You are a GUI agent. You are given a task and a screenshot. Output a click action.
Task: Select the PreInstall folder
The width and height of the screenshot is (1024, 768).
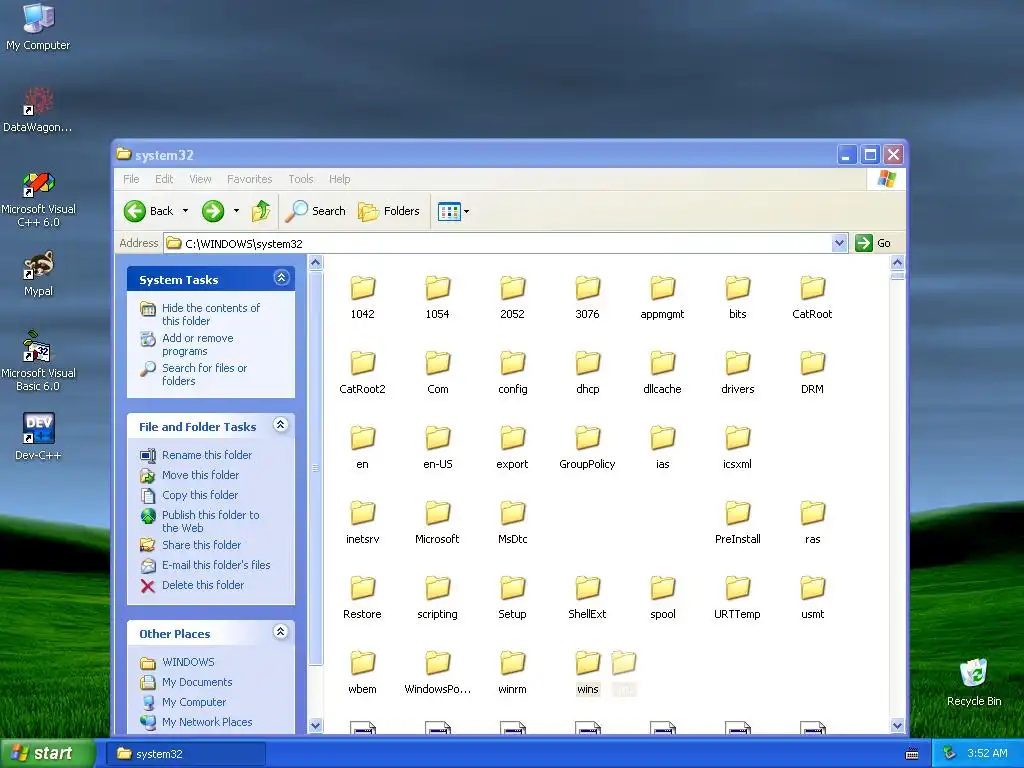737,522
